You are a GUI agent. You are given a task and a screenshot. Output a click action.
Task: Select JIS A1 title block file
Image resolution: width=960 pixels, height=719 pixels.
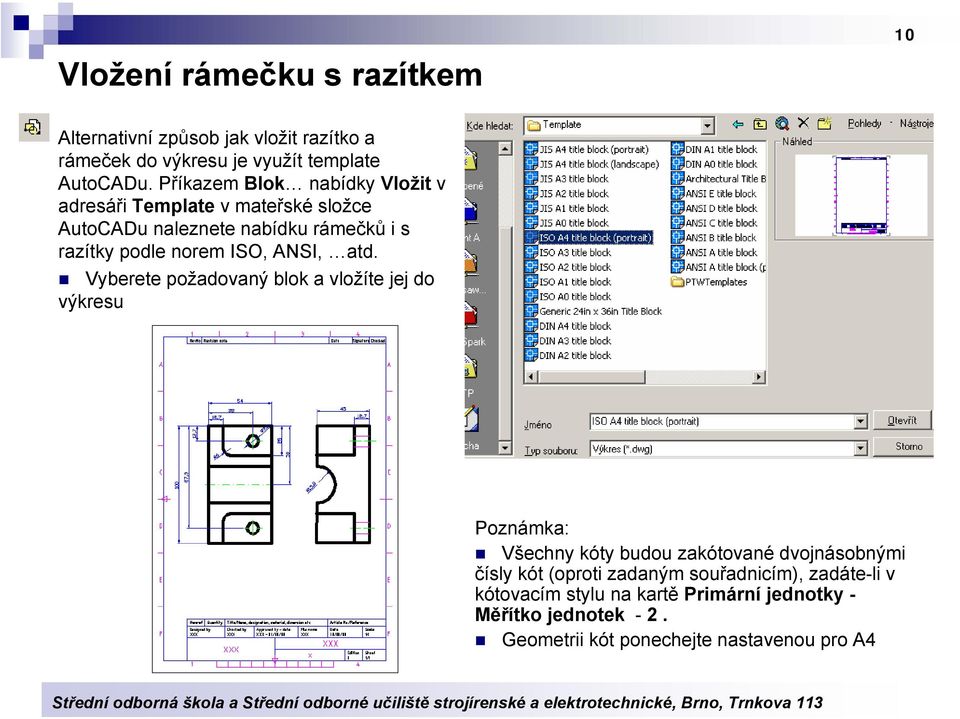tap(567, 208)
